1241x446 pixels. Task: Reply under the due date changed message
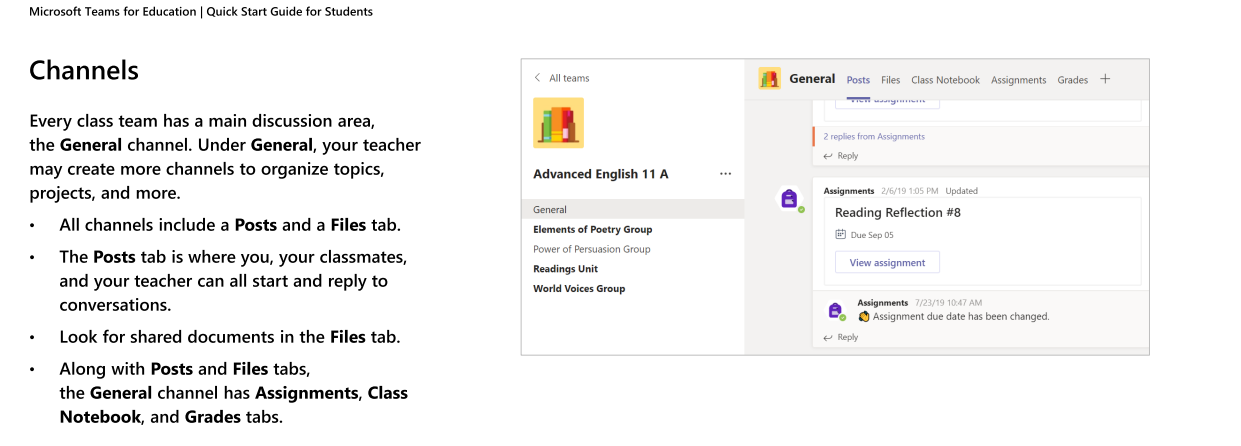pyautogui.click(x=840, y=337)
